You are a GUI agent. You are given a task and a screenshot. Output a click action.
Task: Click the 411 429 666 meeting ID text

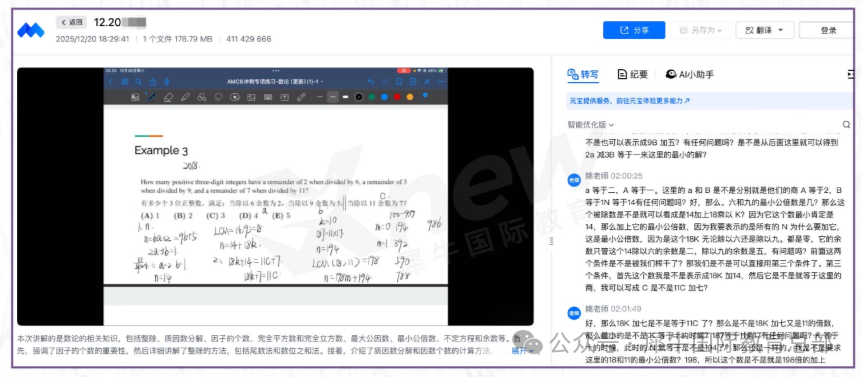tap(248, 39)
